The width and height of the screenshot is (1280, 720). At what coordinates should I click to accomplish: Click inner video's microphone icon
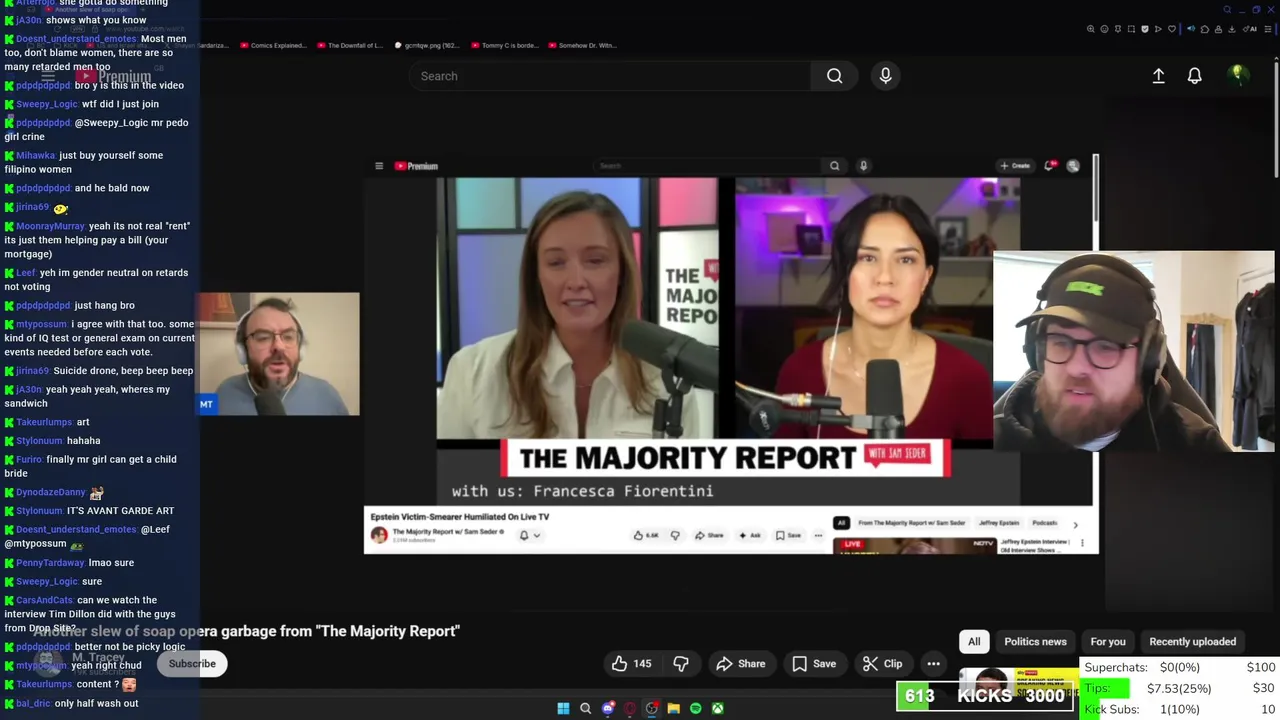click(863, 166)
